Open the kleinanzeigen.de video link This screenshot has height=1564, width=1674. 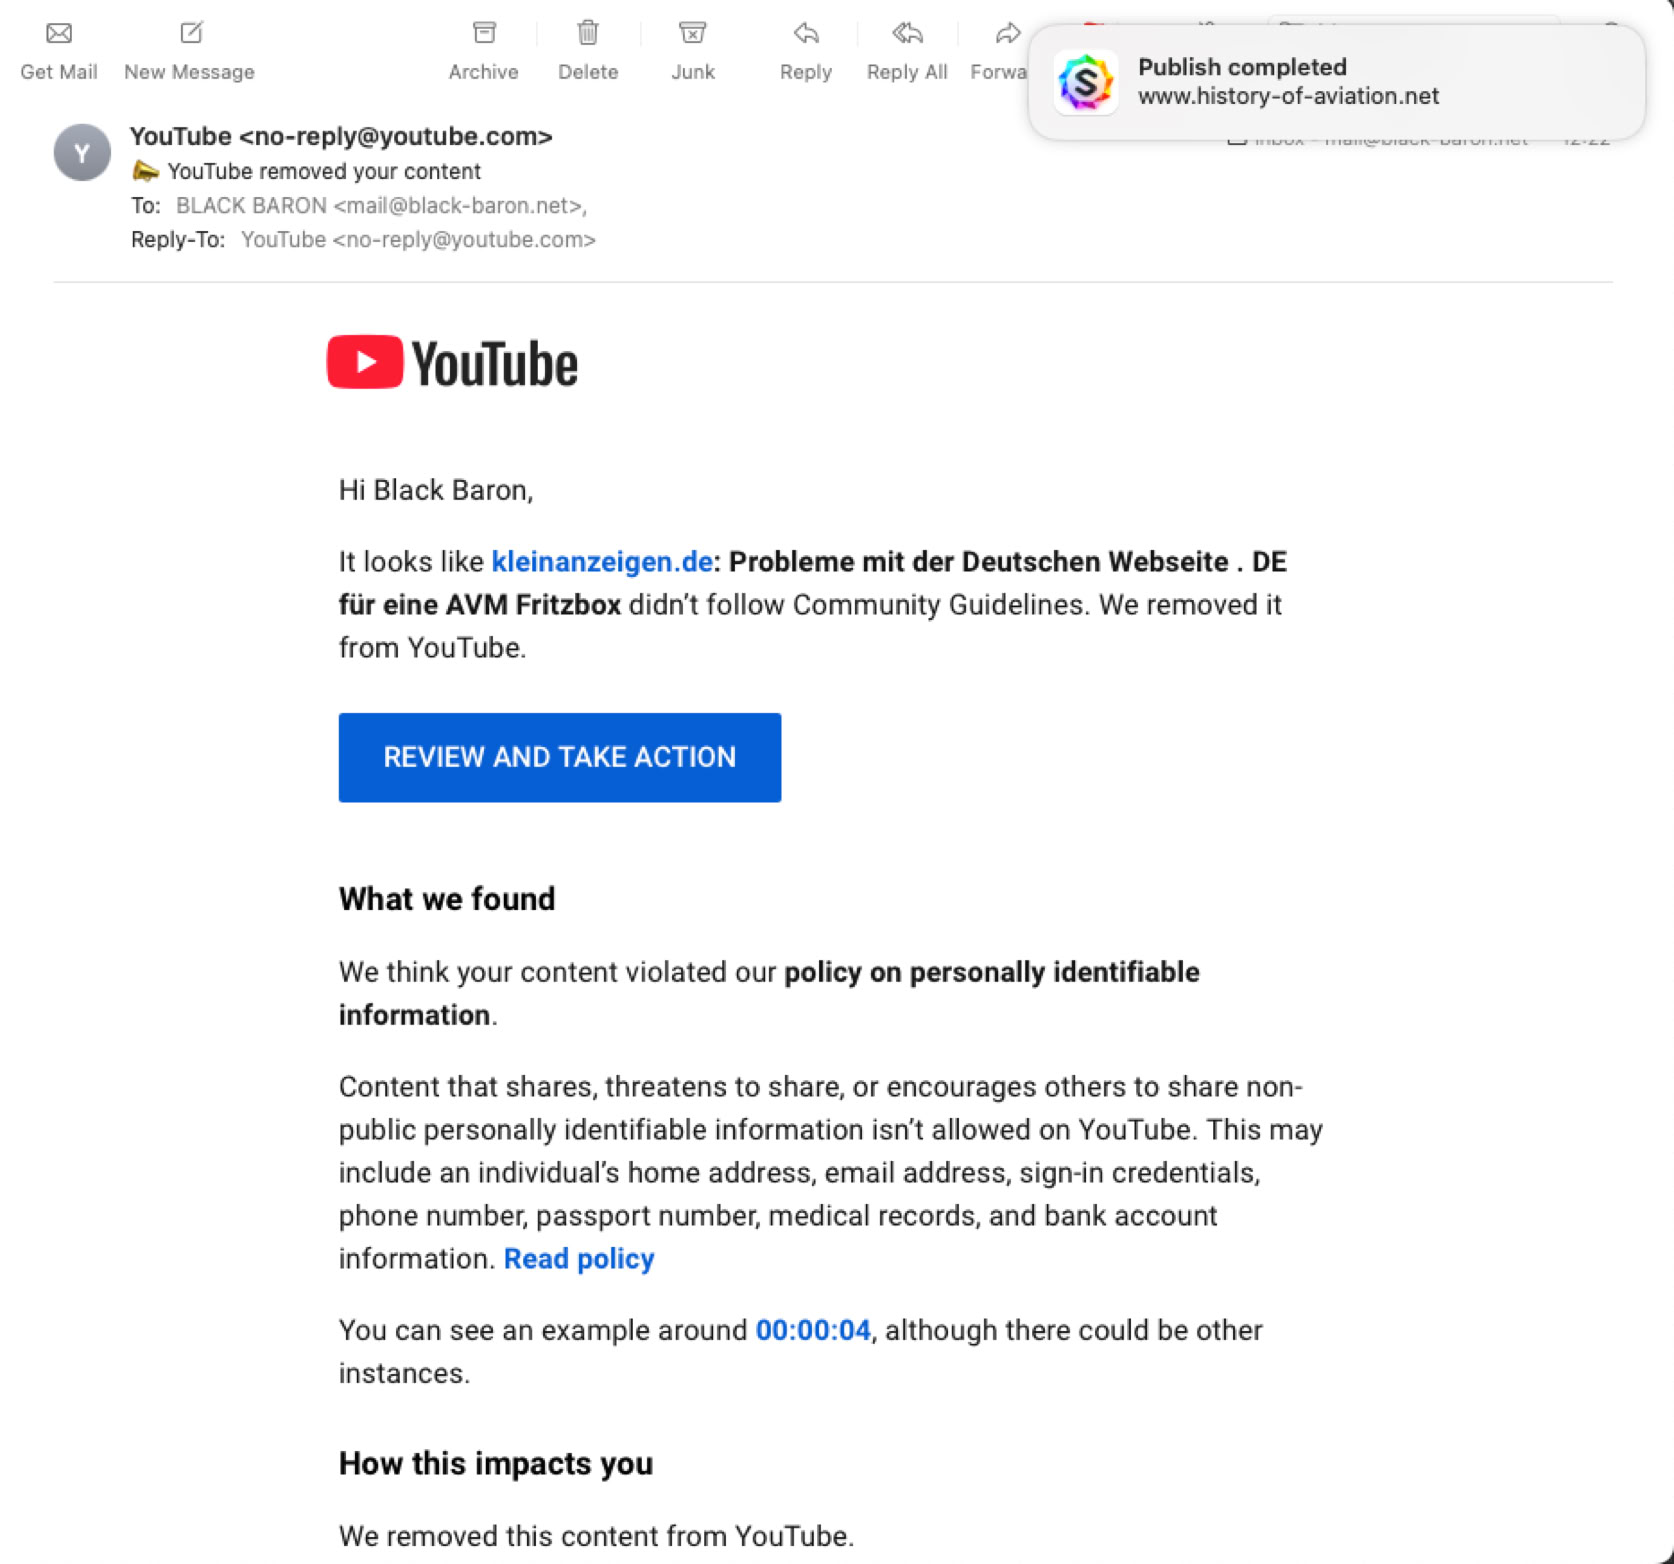pyautogui.click(x=601, y=562)
